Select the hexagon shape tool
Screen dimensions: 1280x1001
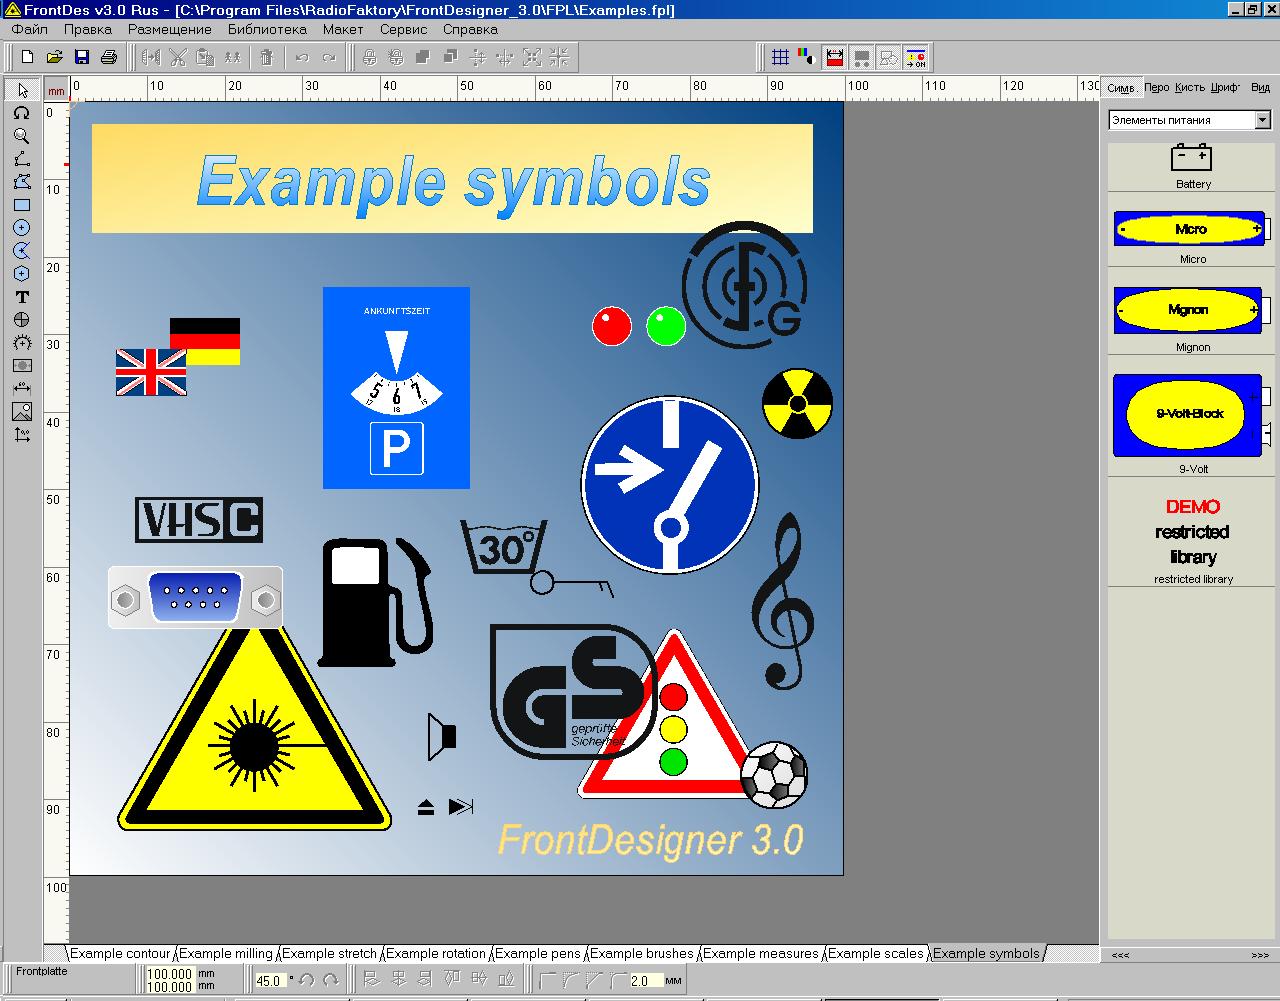[x=21, y=274]
